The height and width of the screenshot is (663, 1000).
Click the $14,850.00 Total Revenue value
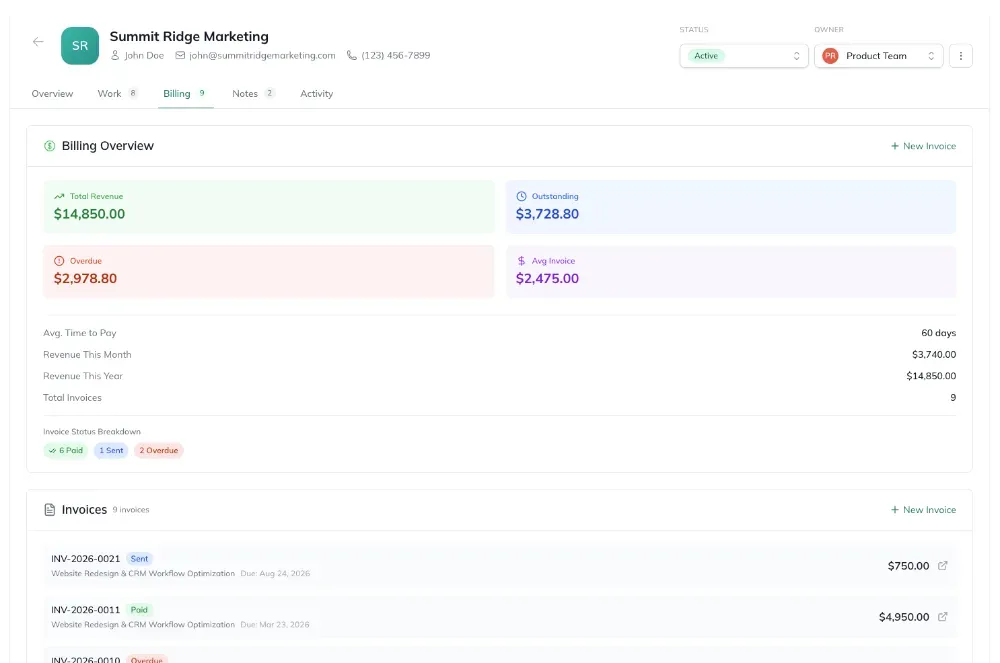pyautogui.click(x=89, y=214)
